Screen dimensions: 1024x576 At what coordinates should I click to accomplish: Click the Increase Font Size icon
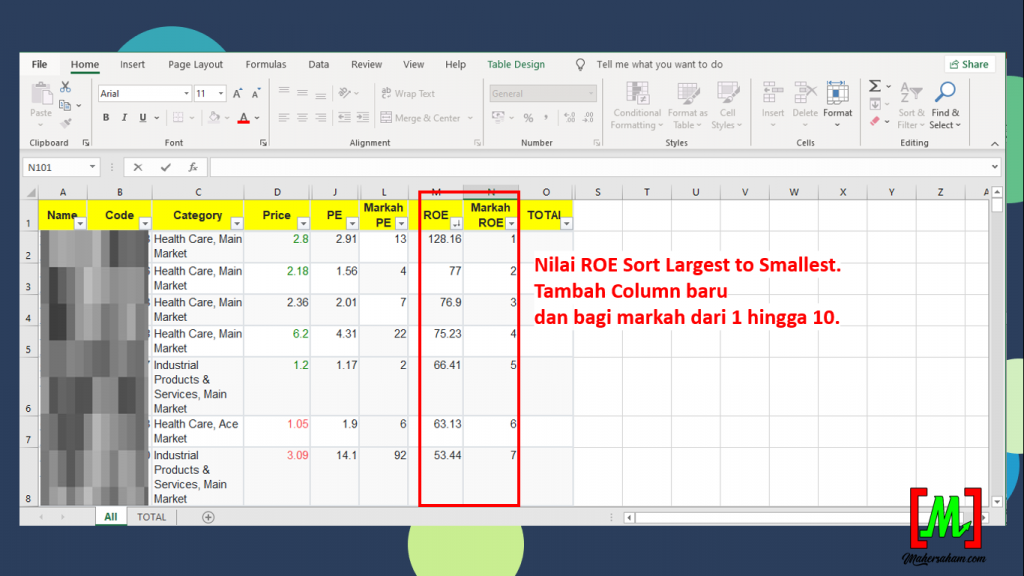[238, 93]
